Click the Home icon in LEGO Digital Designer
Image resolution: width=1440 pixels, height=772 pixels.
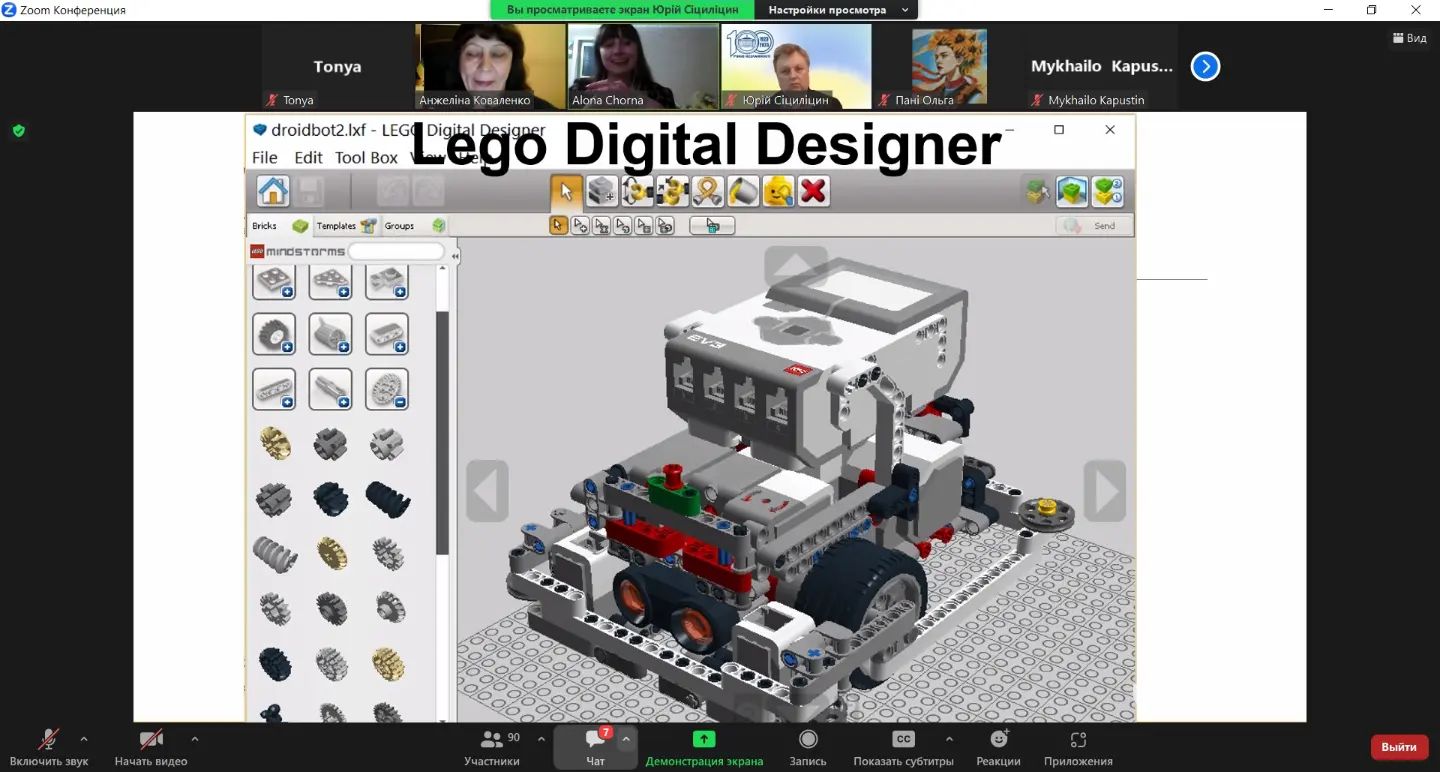coord(273,191)
